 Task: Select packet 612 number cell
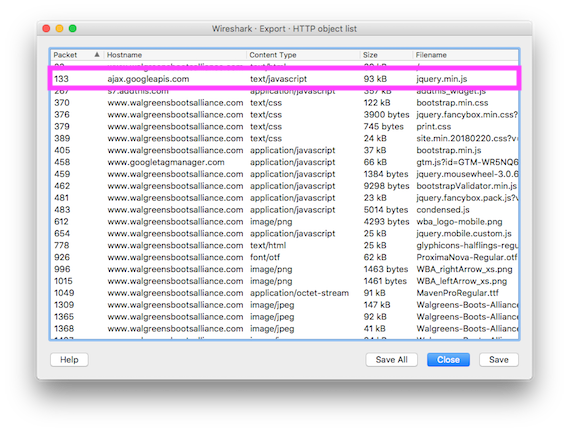pyautogui.click(x=61, y=222)
